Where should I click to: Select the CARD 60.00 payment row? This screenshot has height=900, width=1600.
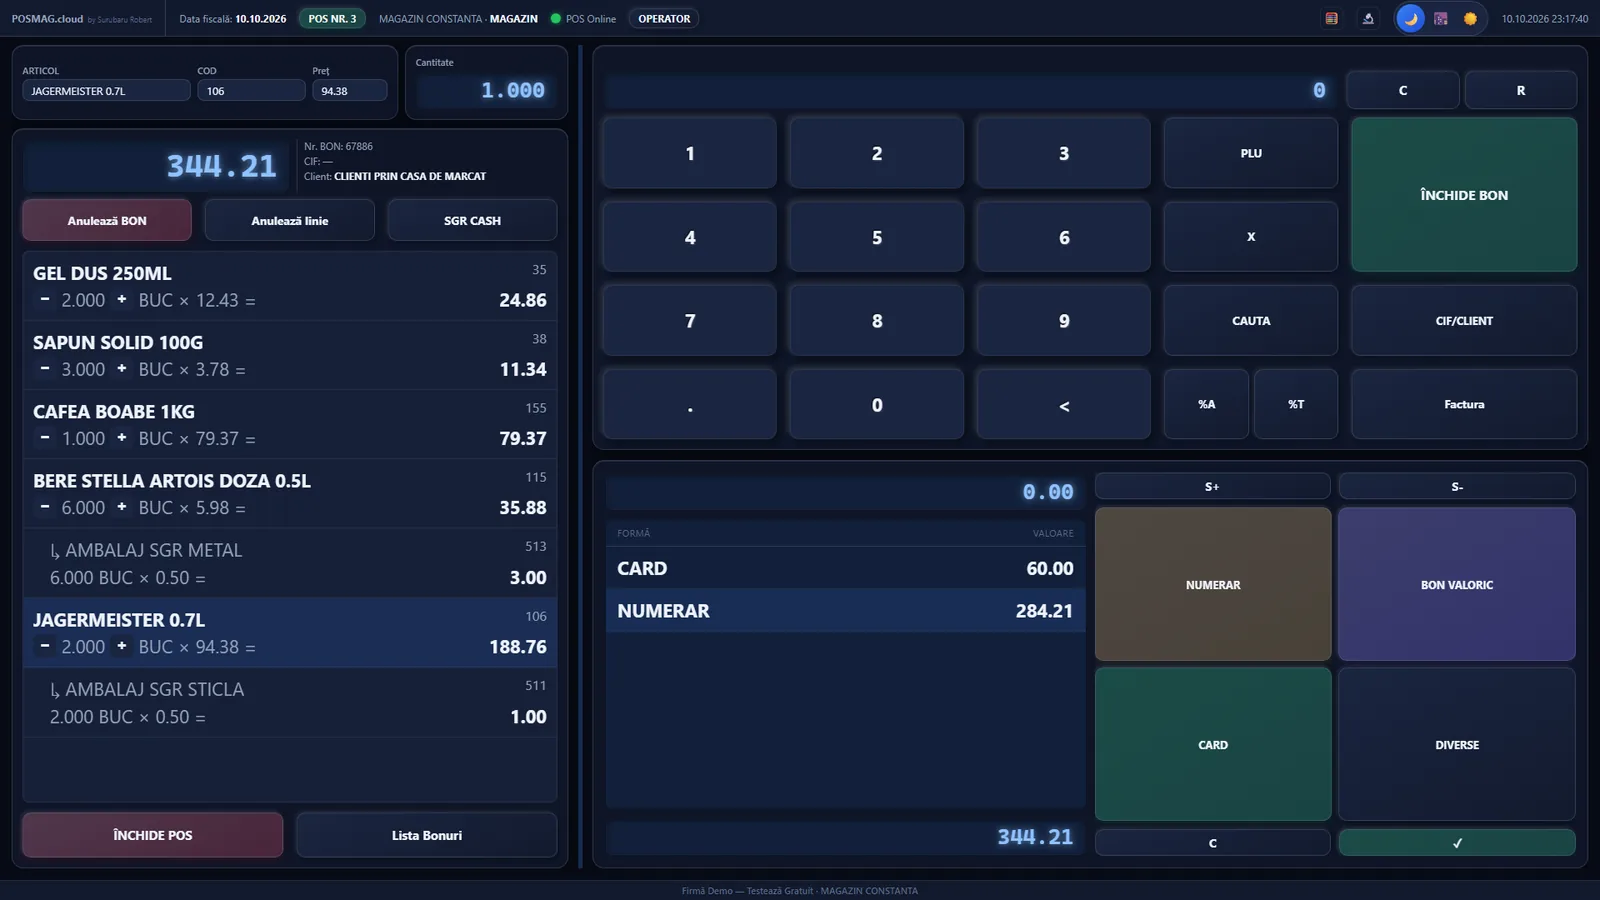[x=845, y=568]
